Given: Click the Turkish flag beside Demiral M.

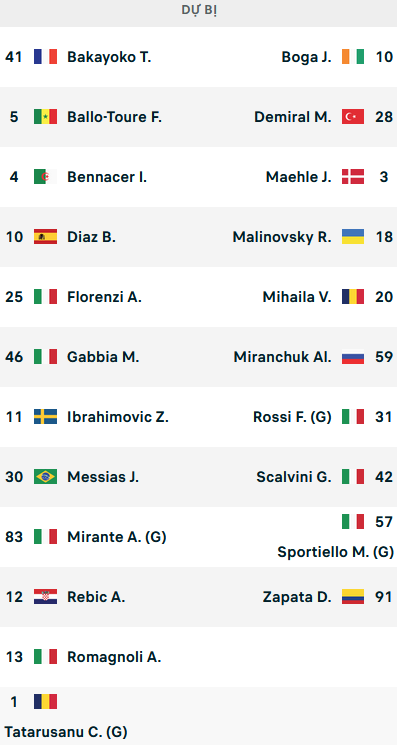Looking at the screenshot, I should pyautogui.click(x=353, y=116).
